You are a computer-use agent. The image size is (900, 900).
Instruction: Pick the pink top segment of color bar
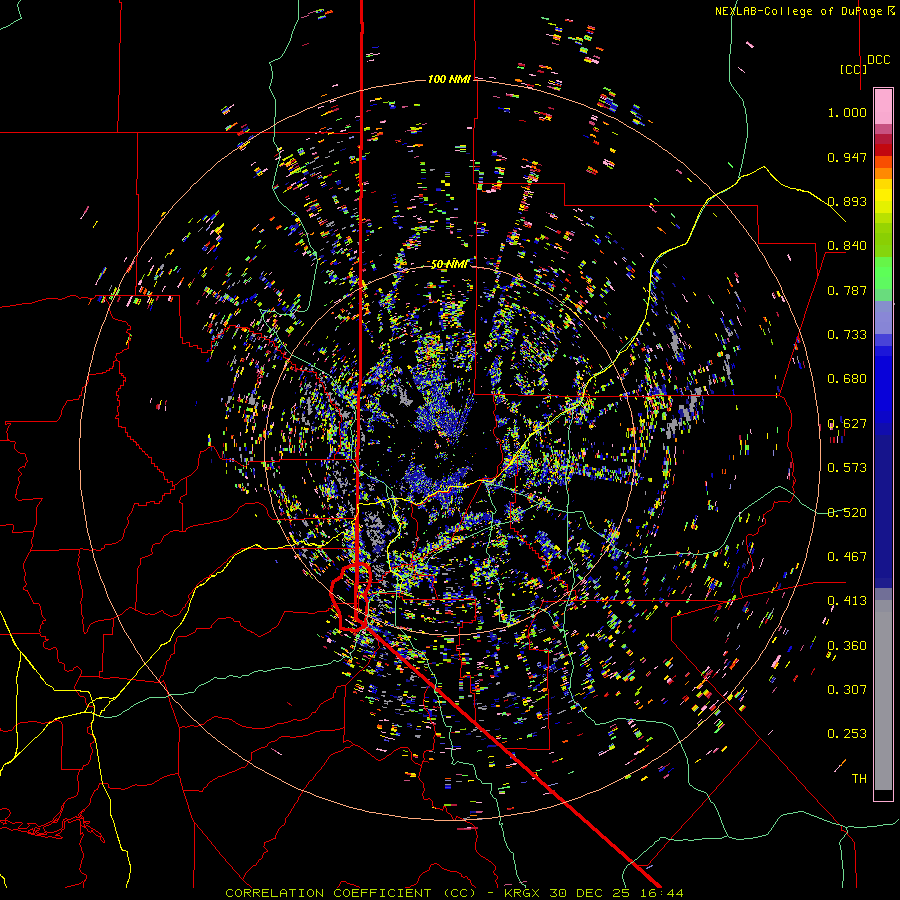(883, 106)
